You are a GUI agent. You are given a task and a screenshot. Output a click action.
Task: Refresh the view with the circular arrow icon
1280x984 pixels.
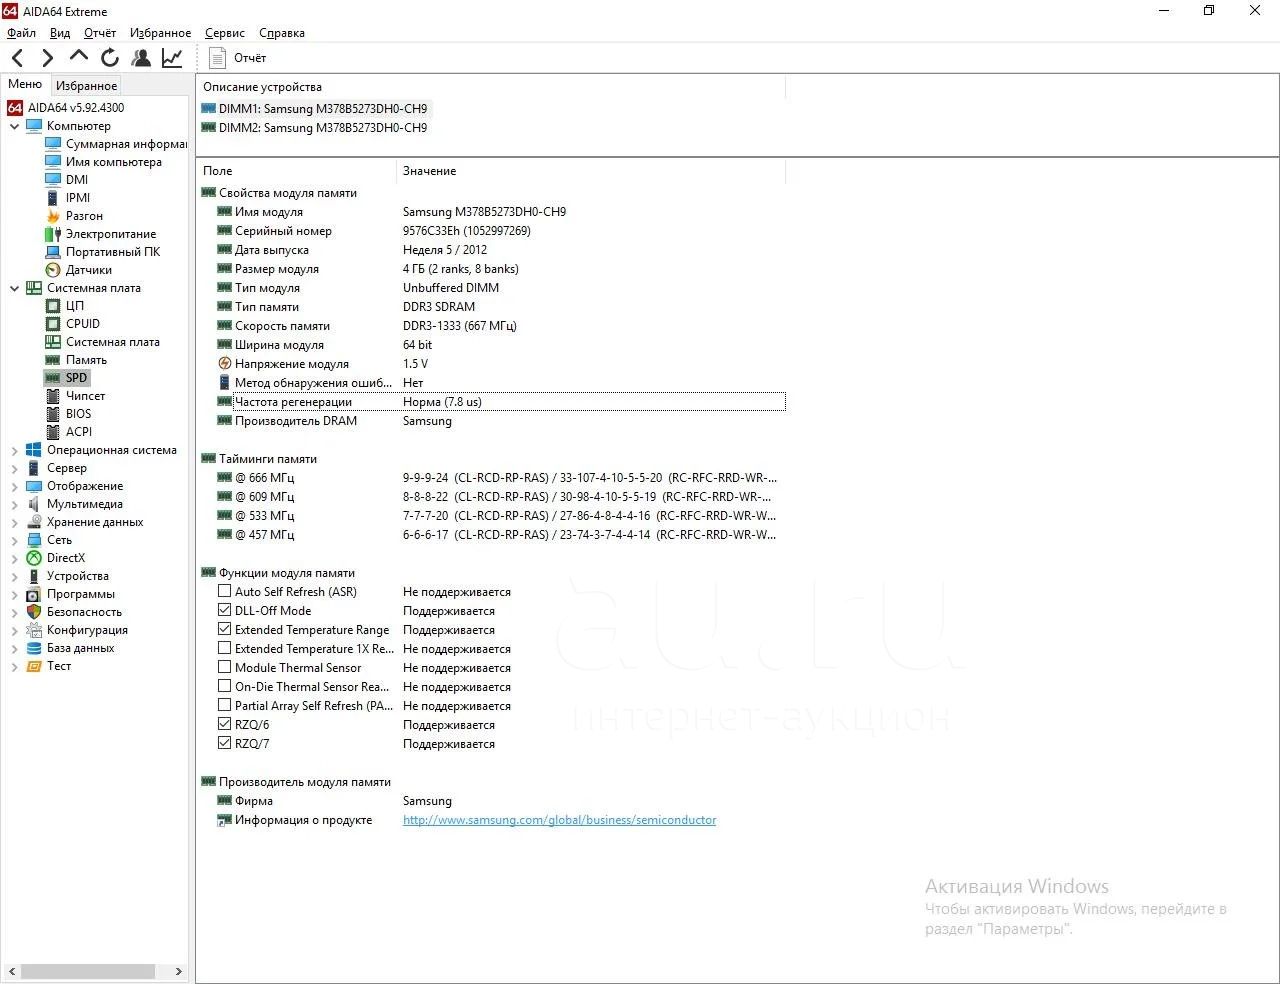[x=110, y=58]
